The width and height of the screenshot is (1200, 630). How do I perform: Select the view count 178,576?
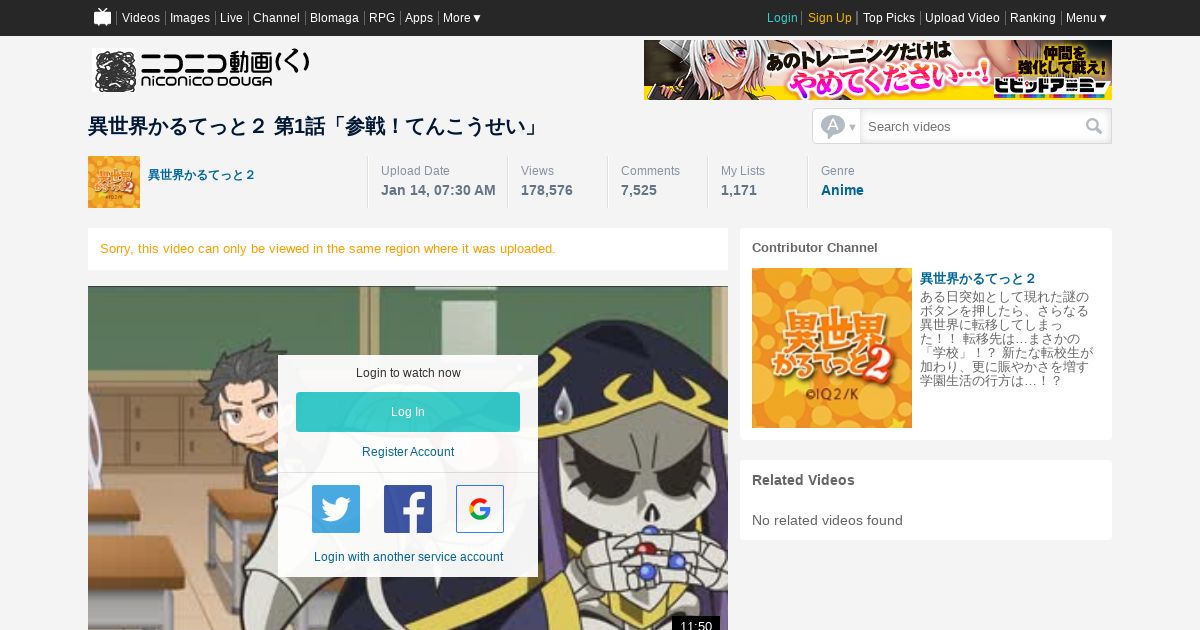(x=547, y=190)
